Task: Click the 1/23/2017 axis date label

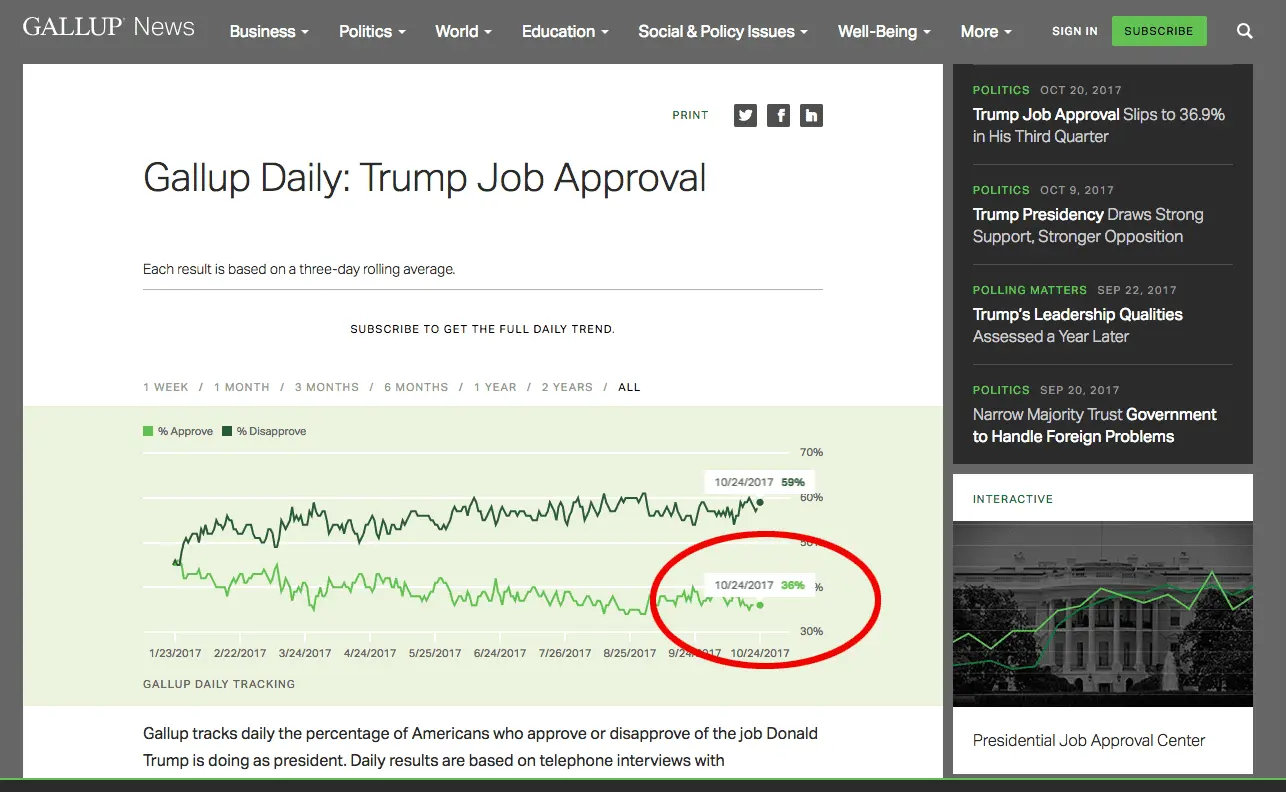Action: click(175, 653)
